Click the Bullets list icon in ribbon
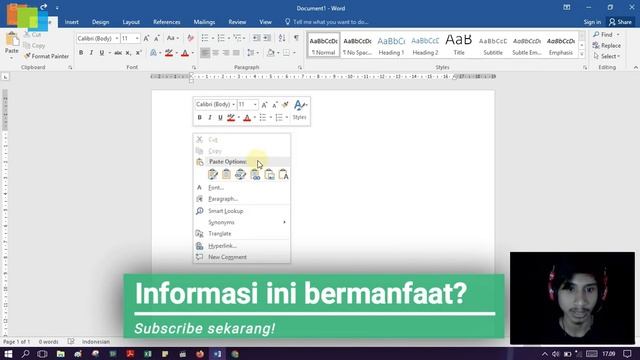This screenshot has width=640, height=360. tap(205, 38)
